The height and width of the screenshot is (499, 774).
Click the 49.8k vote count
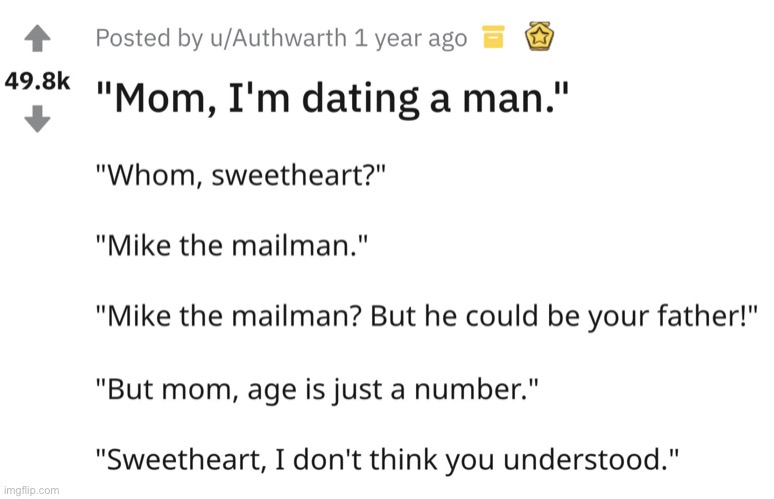pyautogui.click(x=38, y=81)
